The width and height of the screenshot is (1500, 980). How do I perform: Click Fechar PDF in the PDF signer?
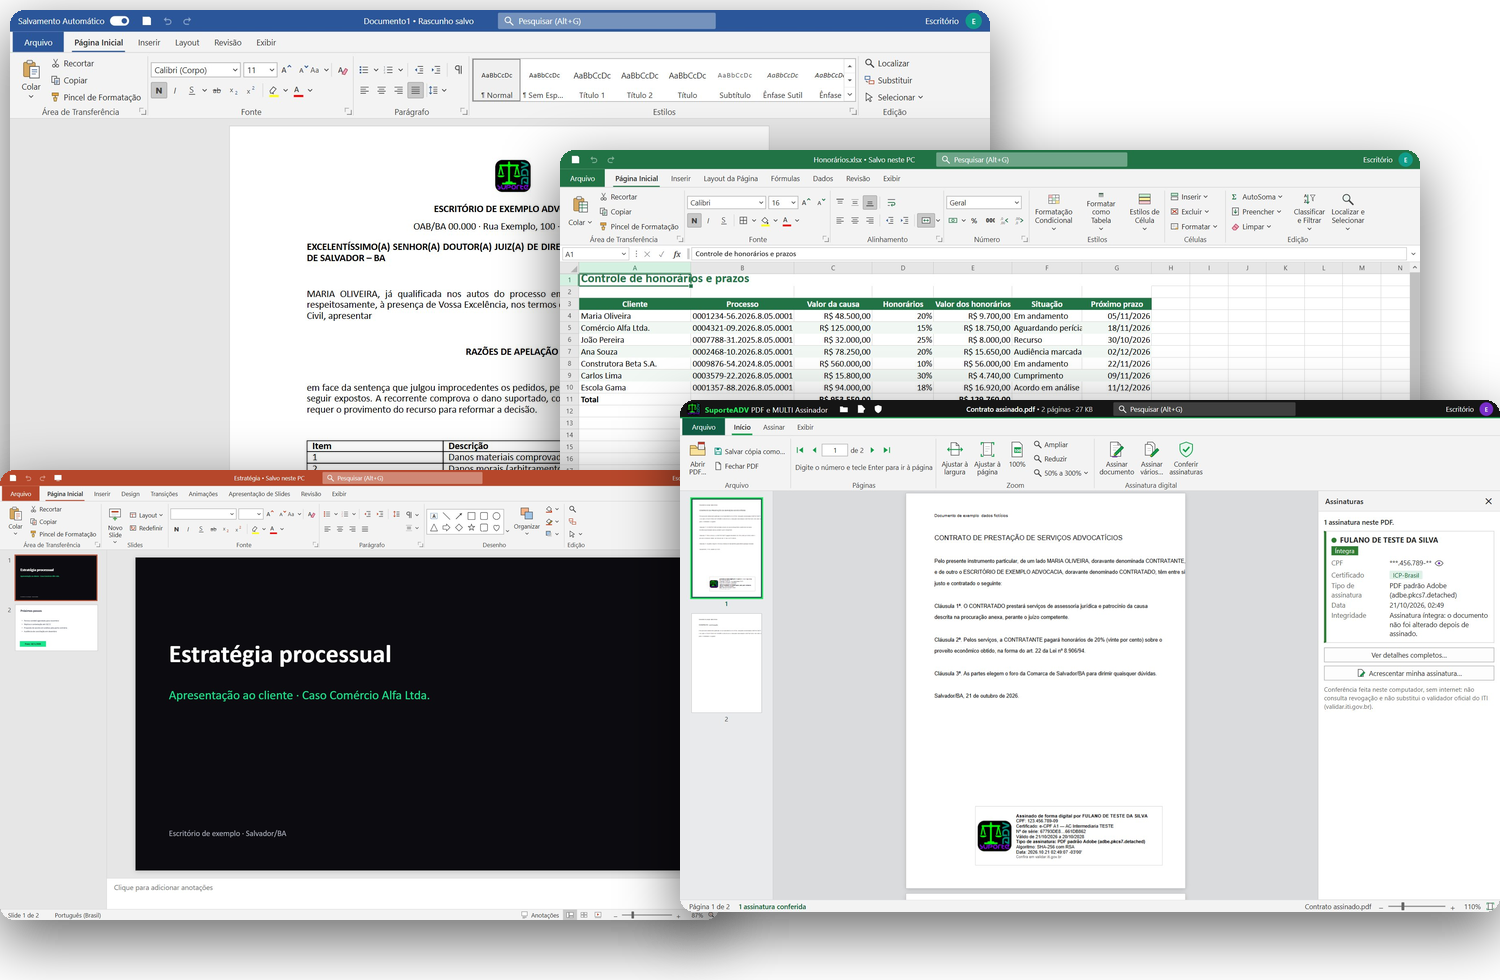pyautogui.click(x=737, y=466)
